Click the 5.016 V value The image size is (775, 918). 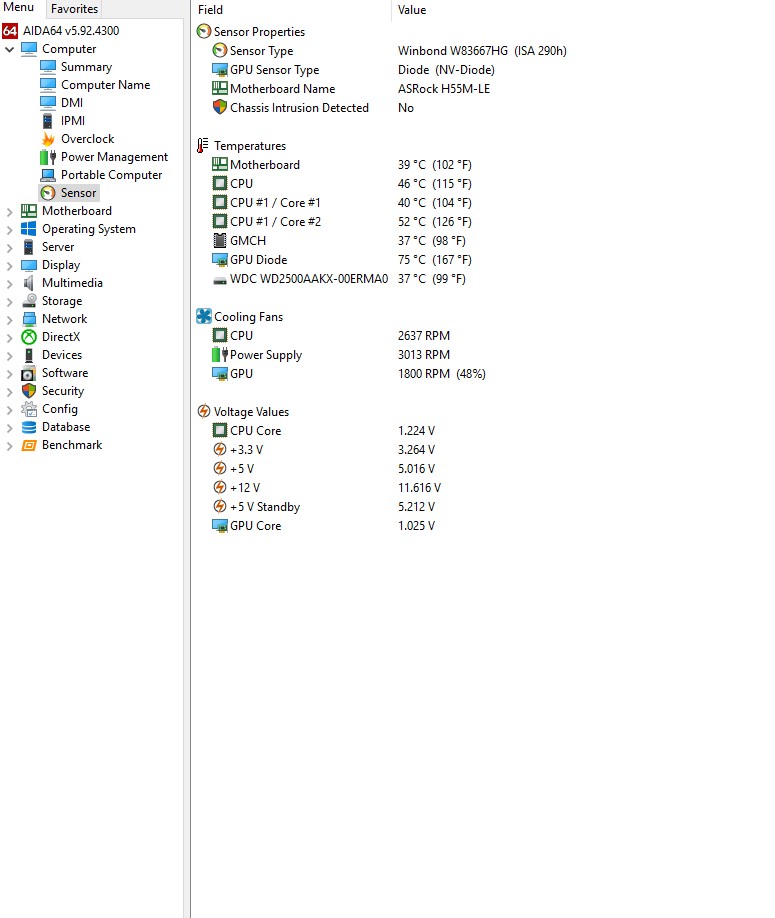coord(416,469)
